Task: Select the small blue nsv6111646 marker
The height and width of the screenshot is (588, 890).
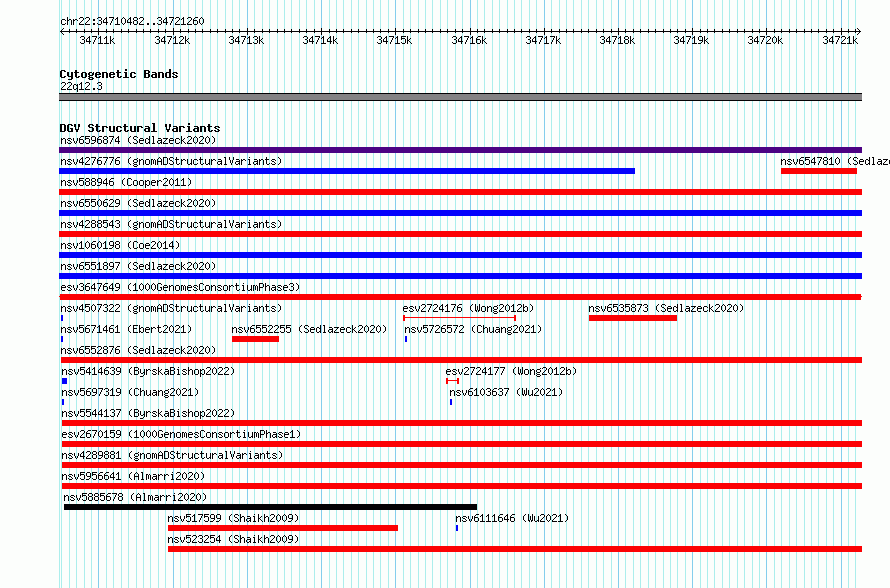Action: [457, 528]
